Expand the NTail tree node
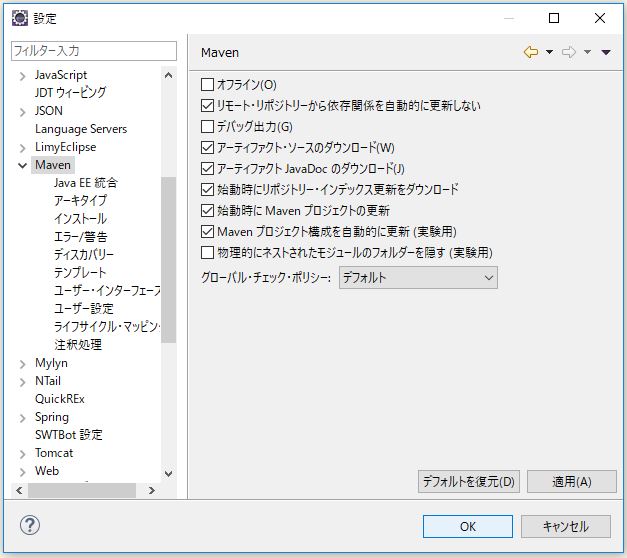Viewport: 627px width, 558px height. (22, 382)
